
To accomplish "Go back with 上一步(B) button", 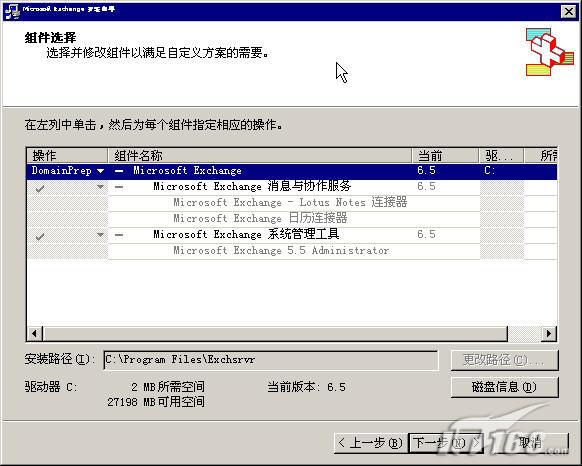I will click(x=370, y=443).
